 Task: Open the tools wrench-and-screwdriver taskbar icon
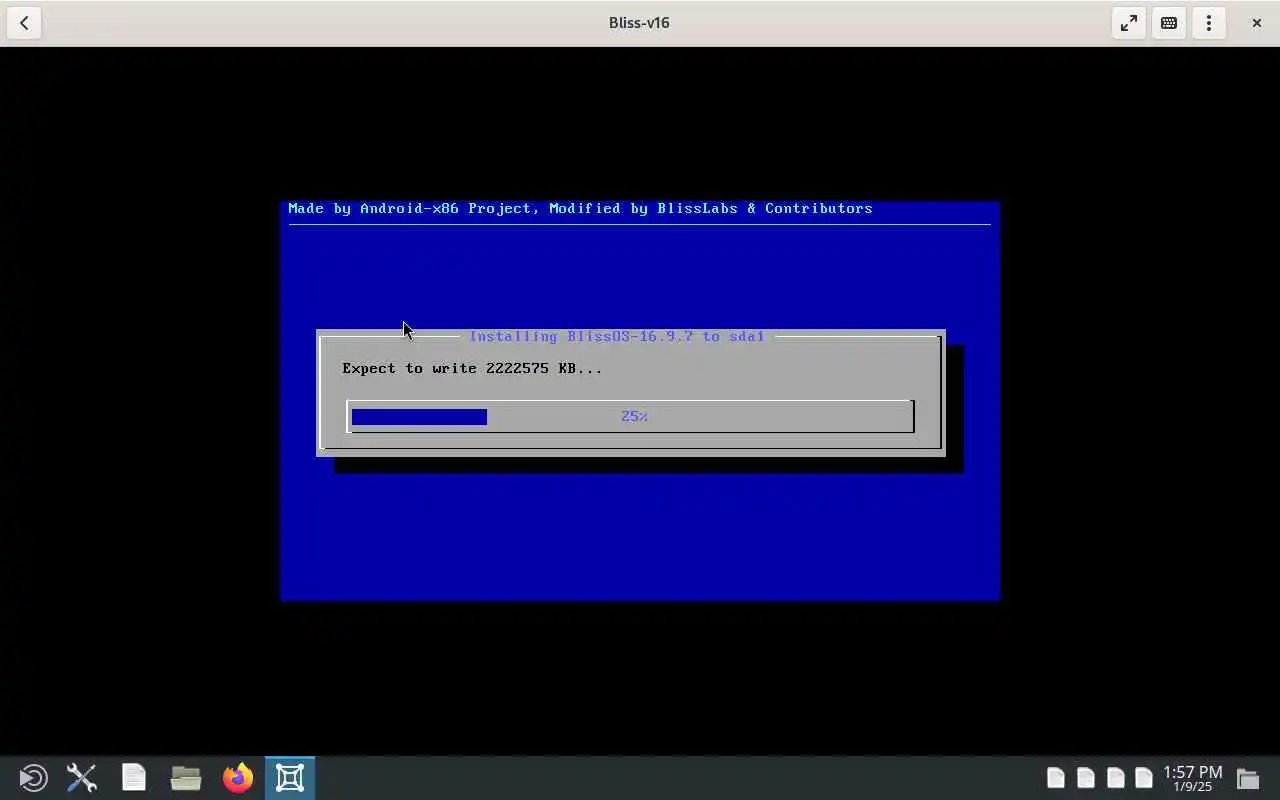pos(82,778)
